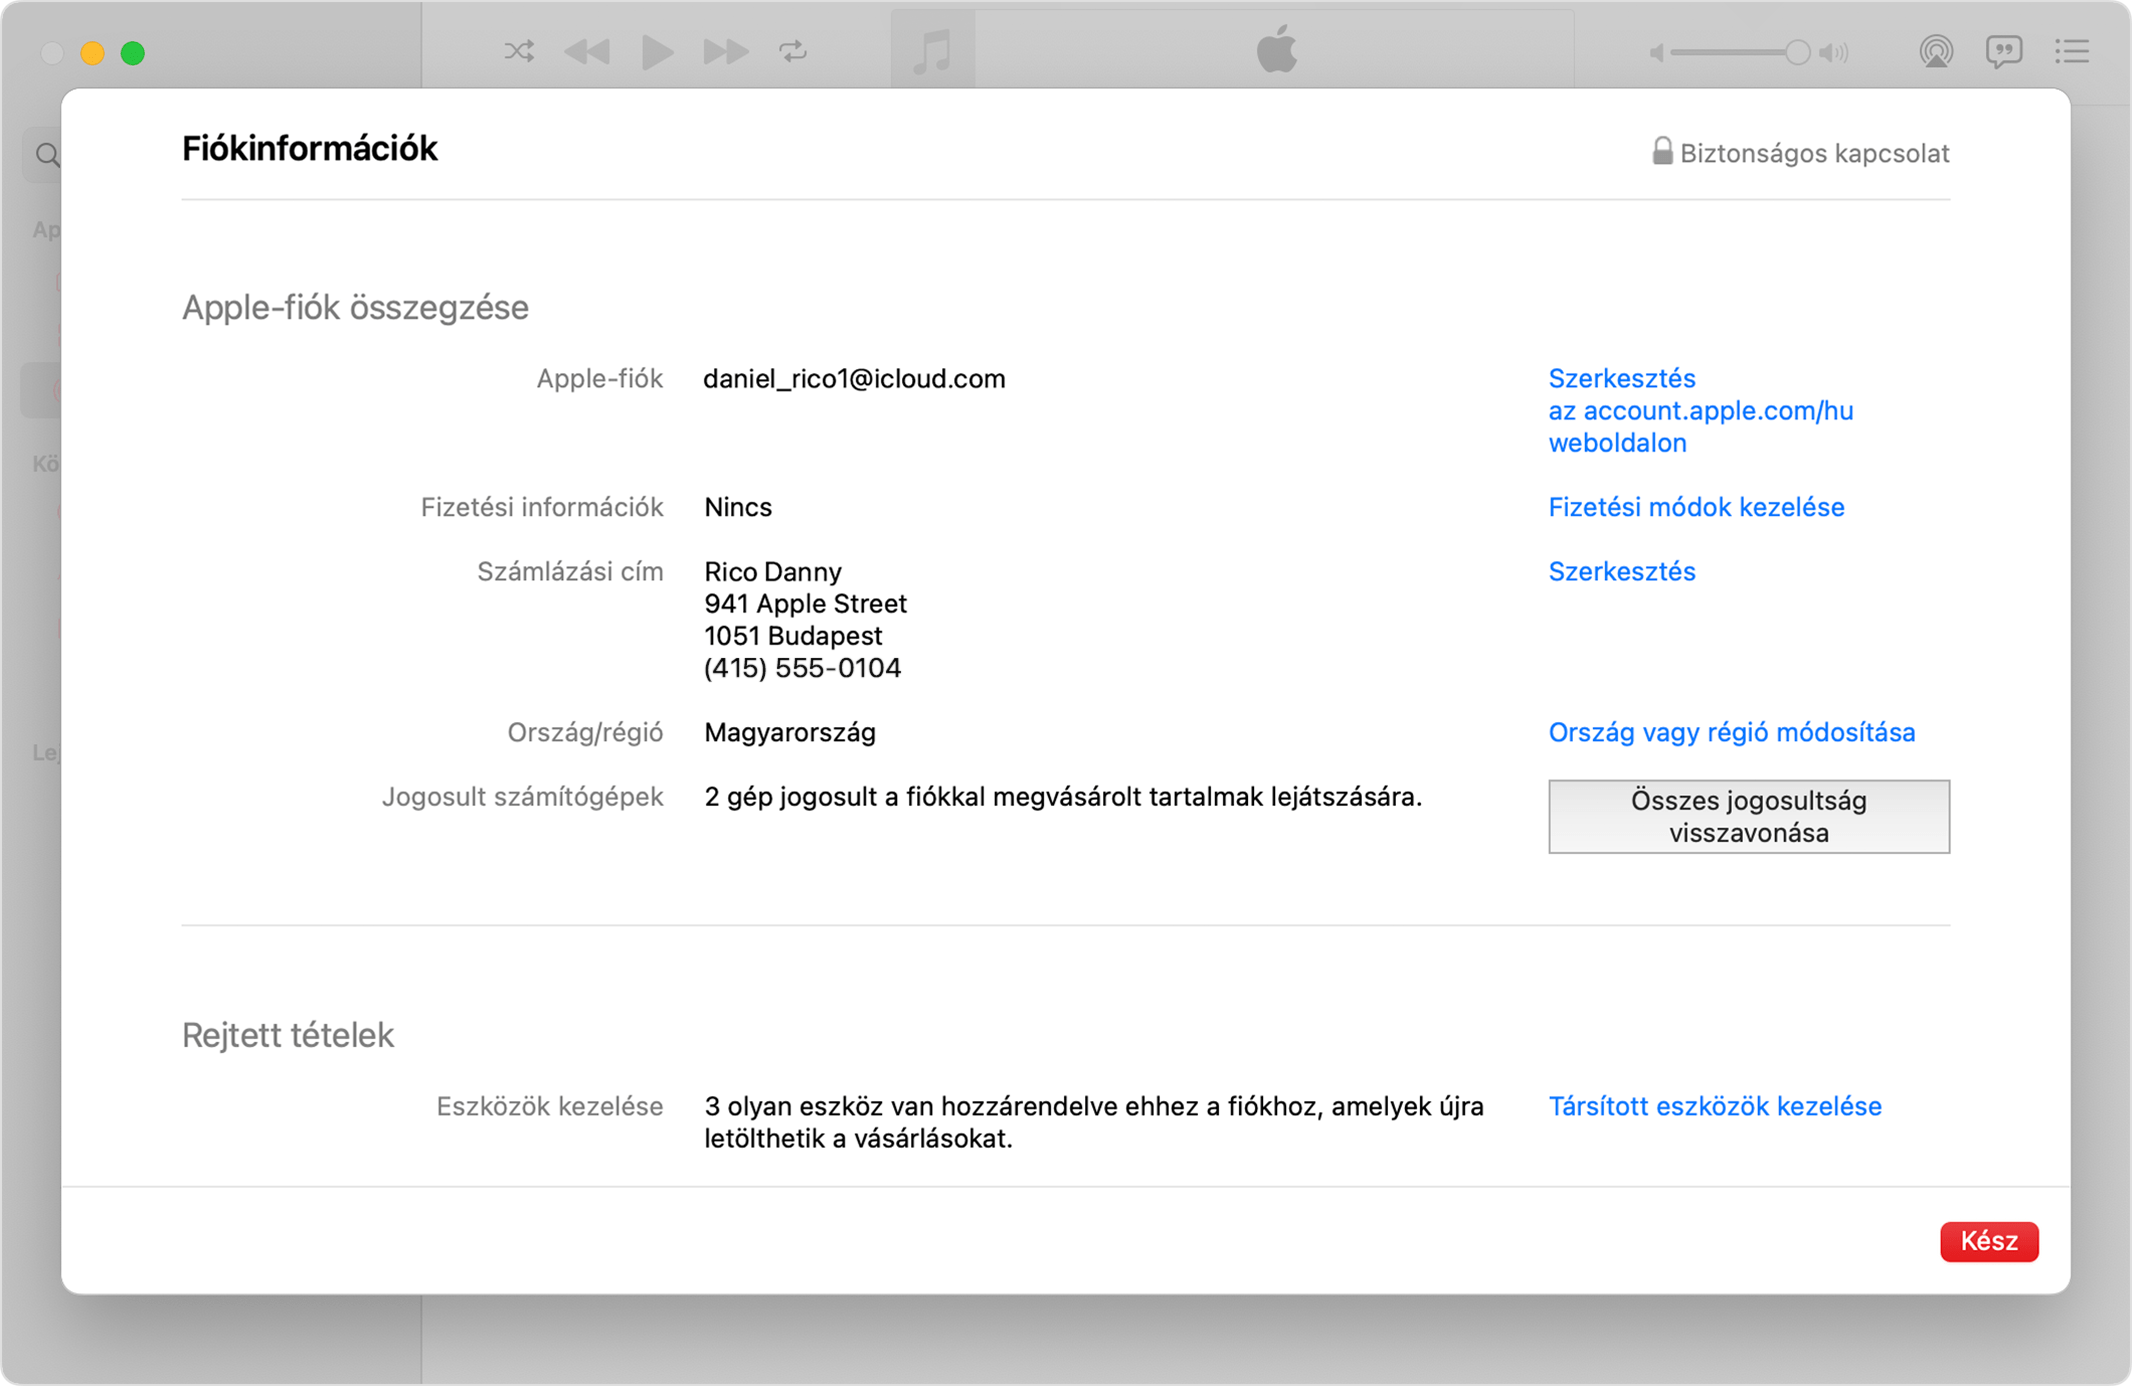Minimize the window with the yellow button
Image resolution: width=2132 pixels, height=1386 pixels.
coord(92,53)
